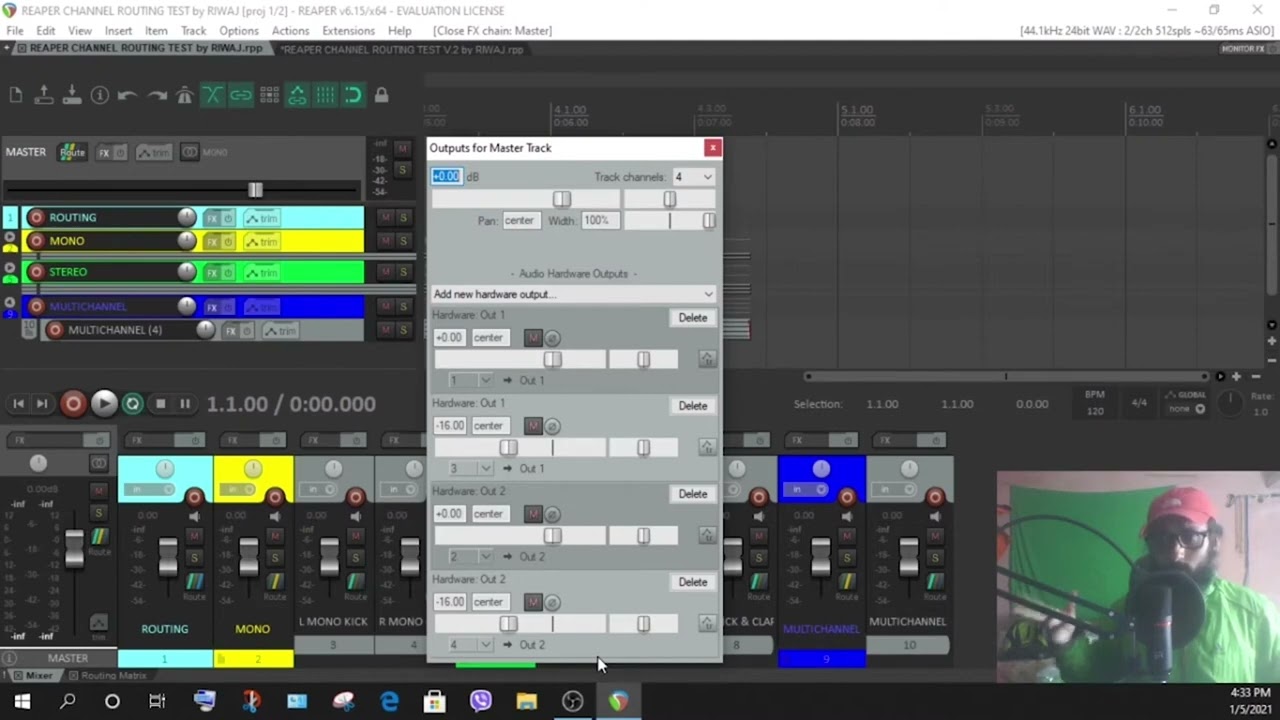Open the Master track FX chain button
1280x720 pixels.
click(x=104, y=152)
